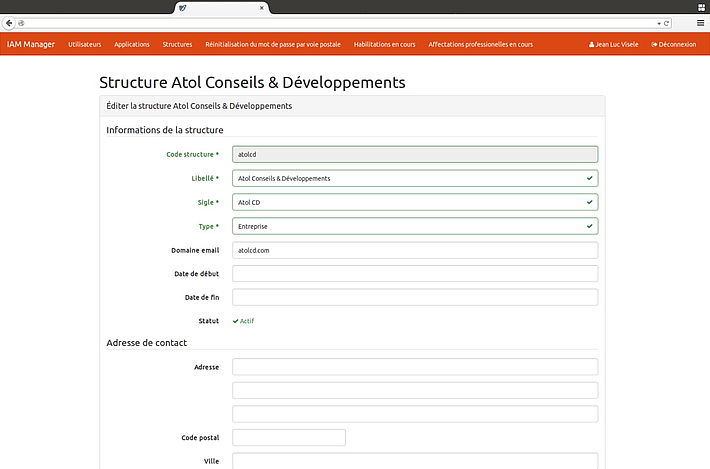Edit the Domaine email field
This screenshot has width=710, height=469.
click(x=415, y=250)
